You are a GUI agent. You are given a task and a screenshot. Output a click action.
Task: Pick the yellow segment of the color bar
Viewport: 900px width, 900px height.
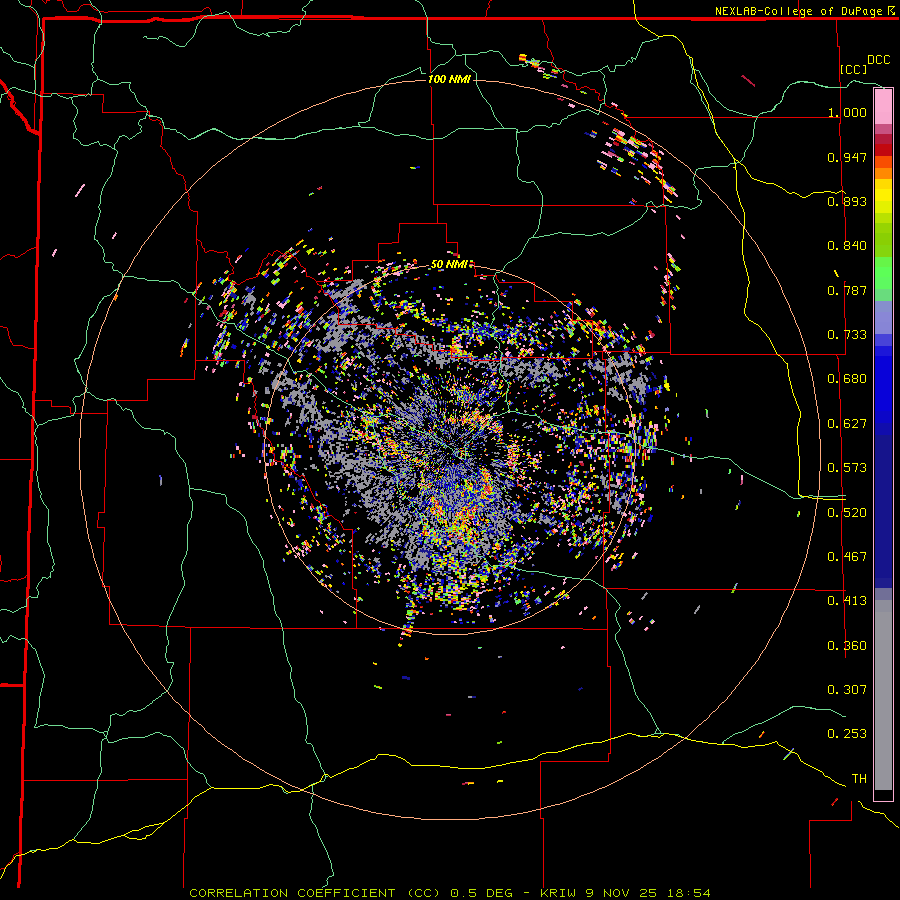[x=883, y=197]
